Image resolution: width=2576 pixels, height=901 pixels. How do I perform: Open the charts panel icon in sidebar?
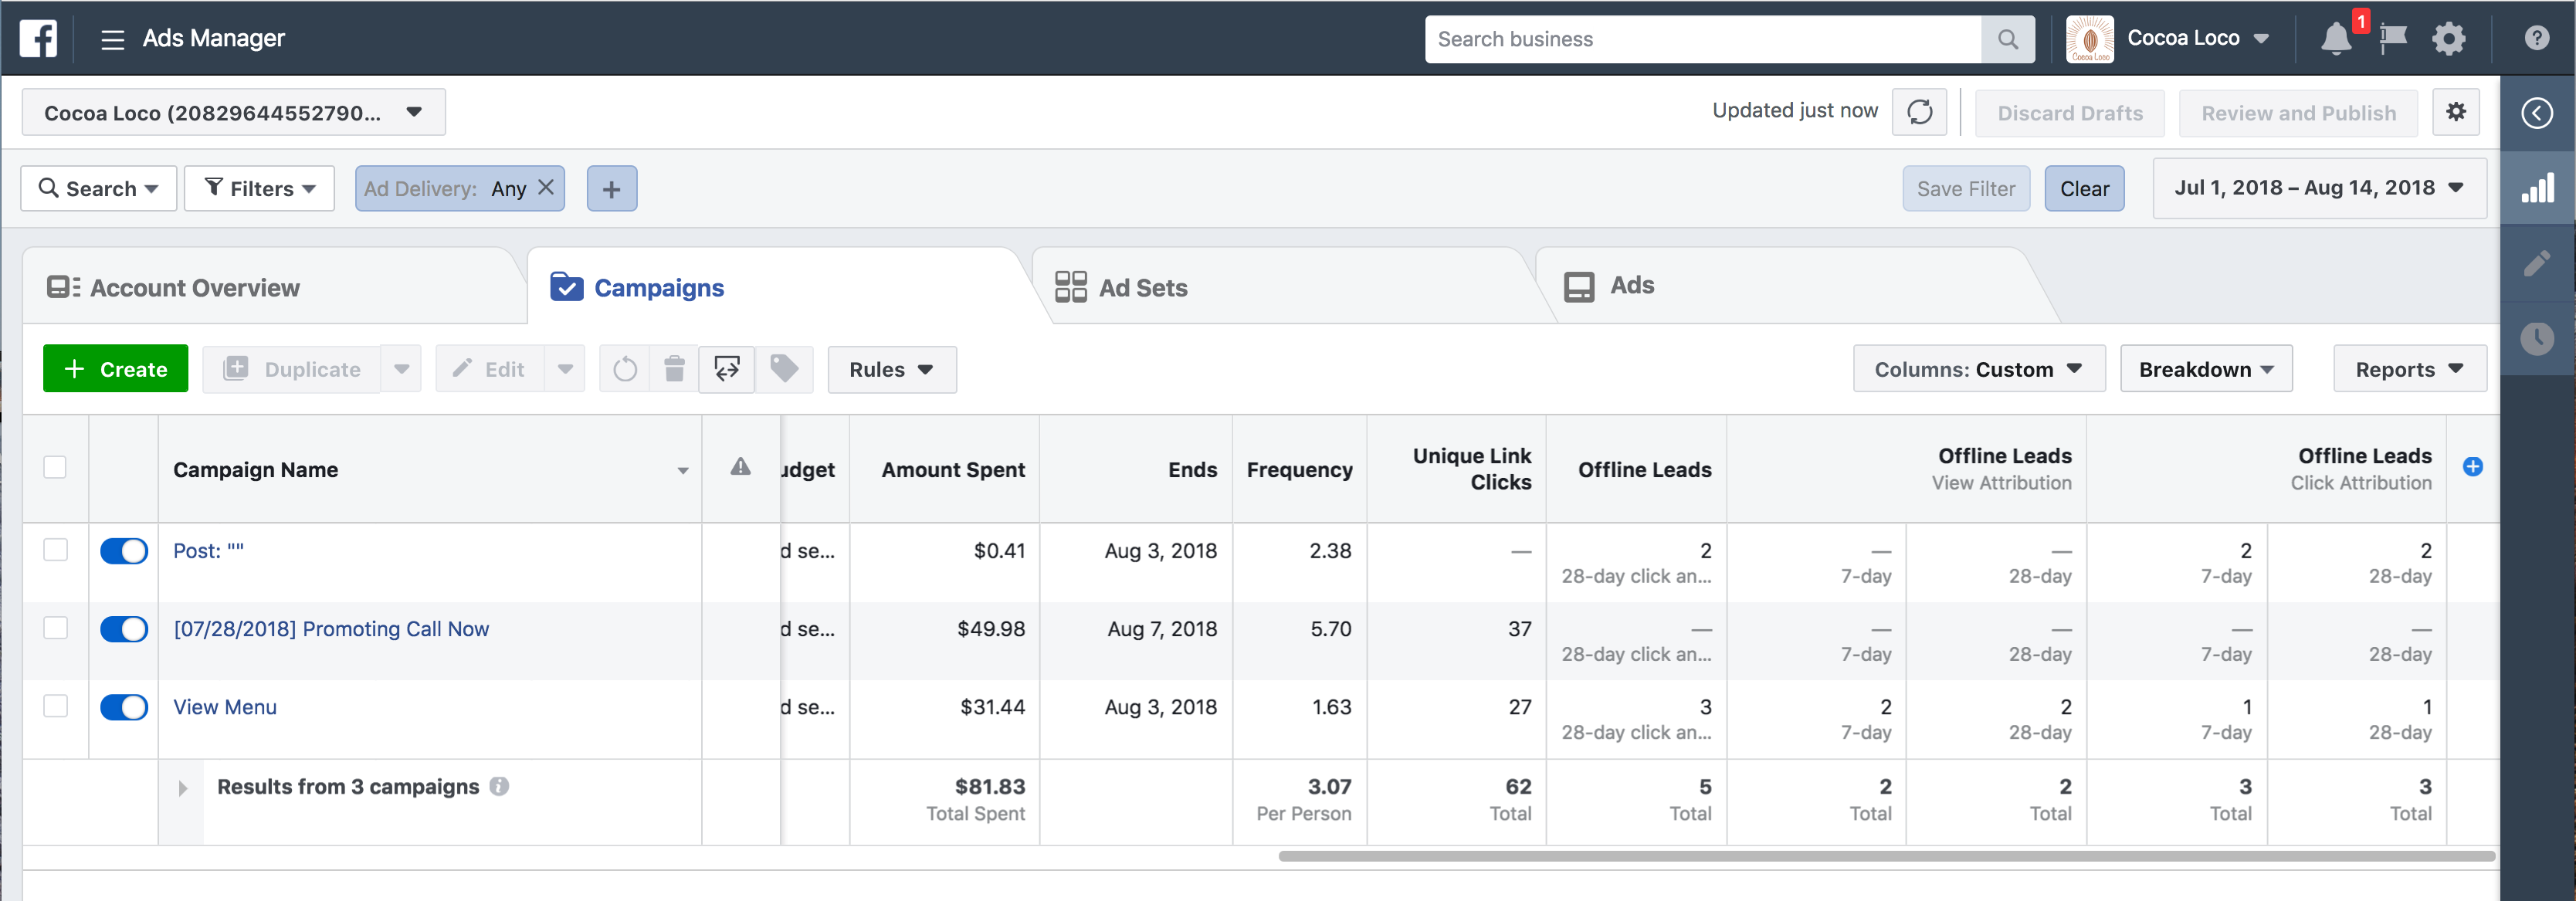2537,188
